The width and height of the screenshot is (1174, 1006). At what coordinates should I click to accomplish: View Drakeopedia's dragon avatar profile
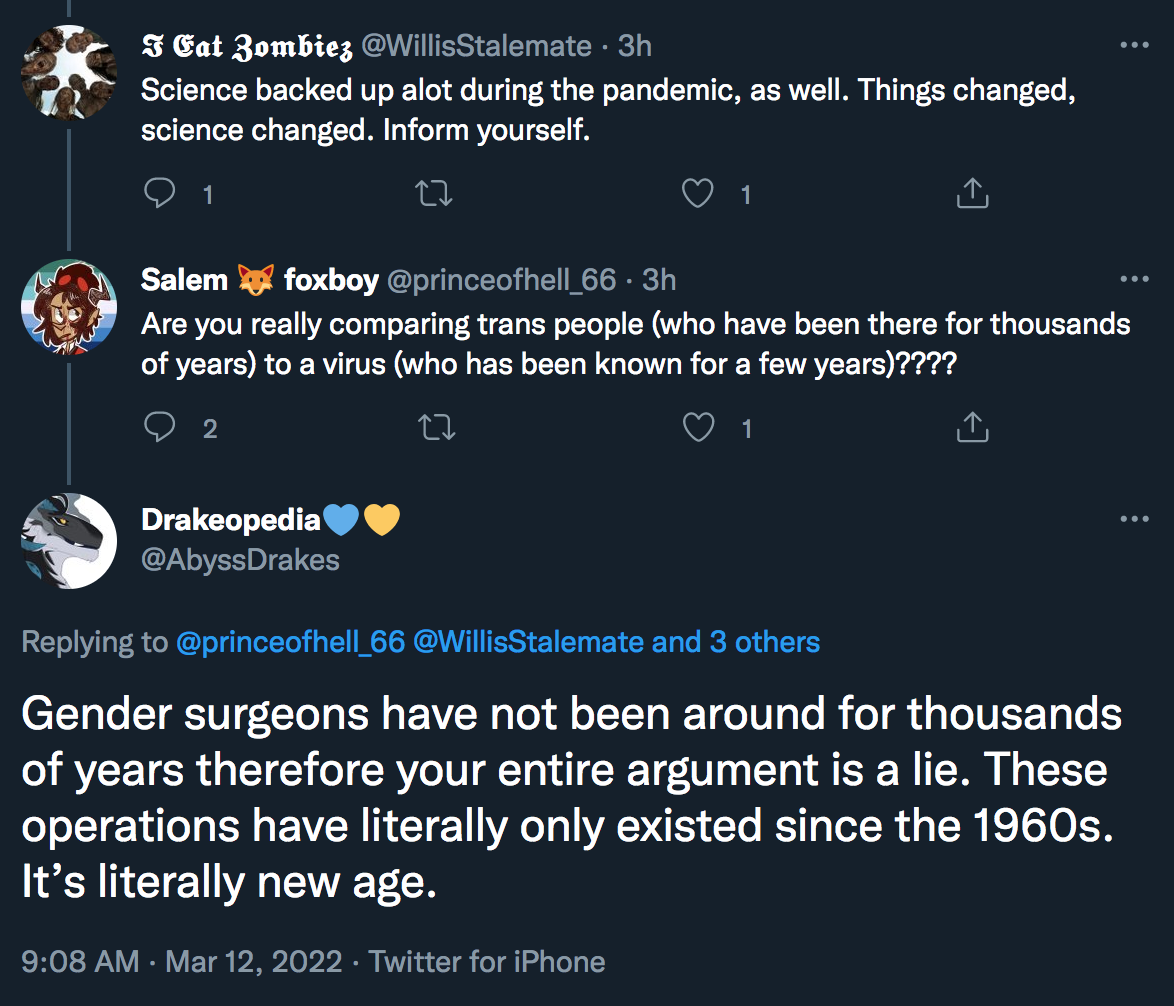coord(69,540)
